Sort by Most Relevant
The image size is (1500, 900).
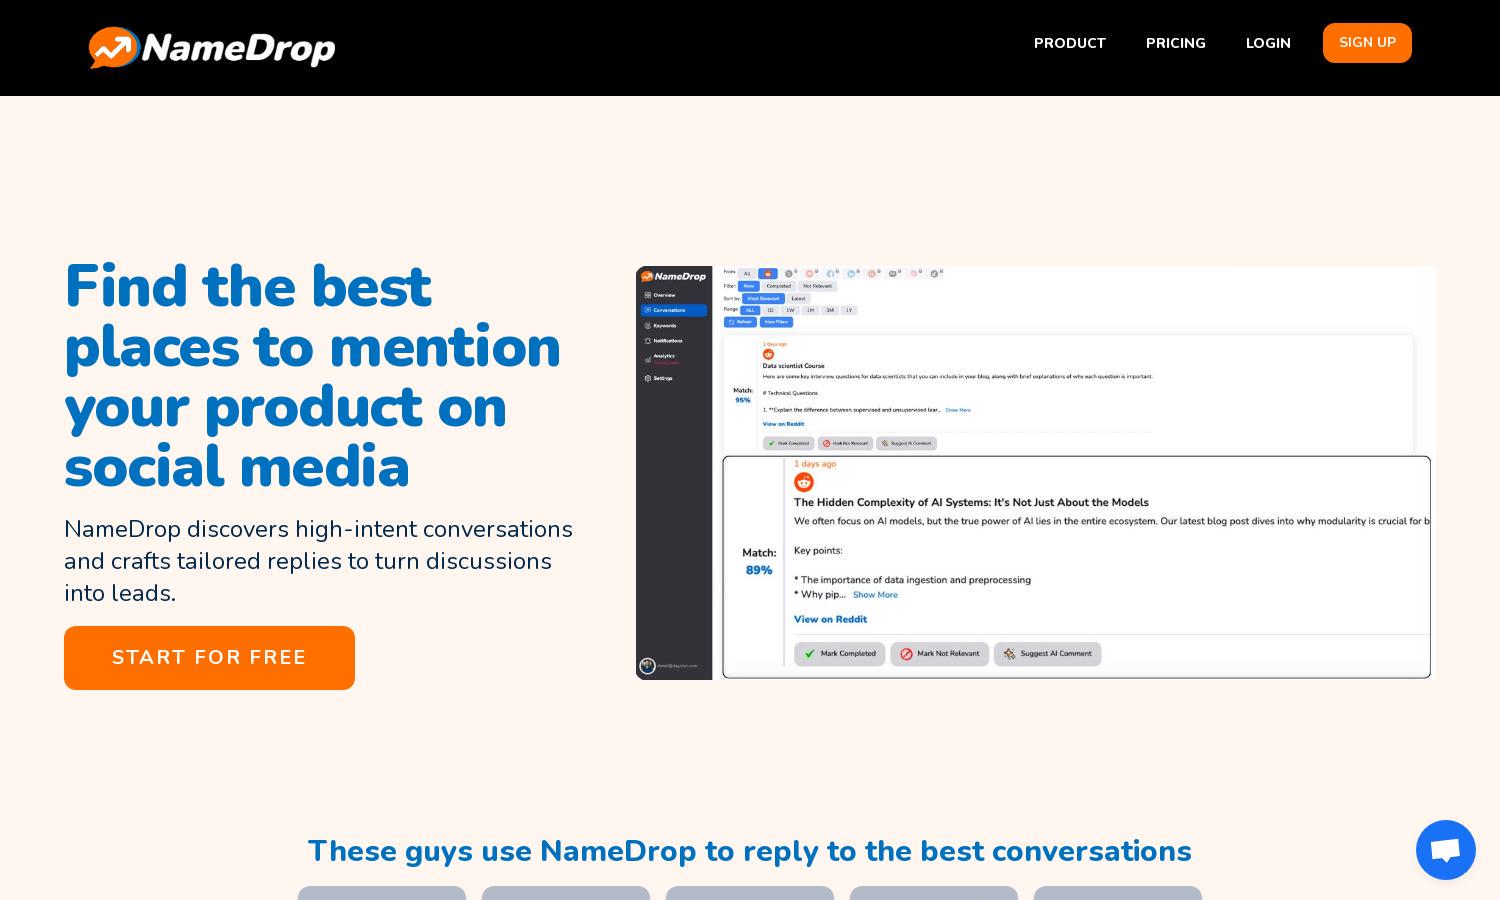pos(763,299)
